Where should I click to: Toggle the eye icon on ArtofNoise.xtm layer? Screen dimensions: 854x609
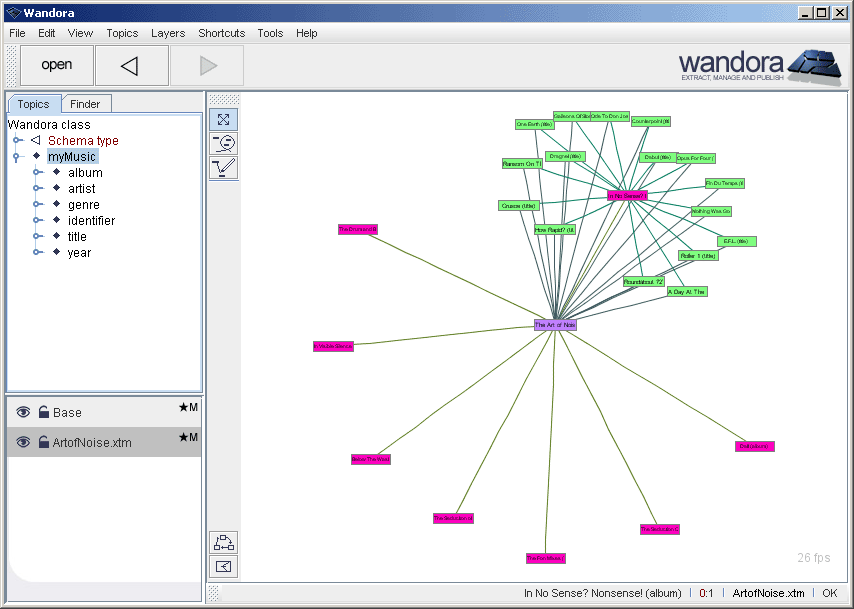pyautogui.click(x=22, y=441)
